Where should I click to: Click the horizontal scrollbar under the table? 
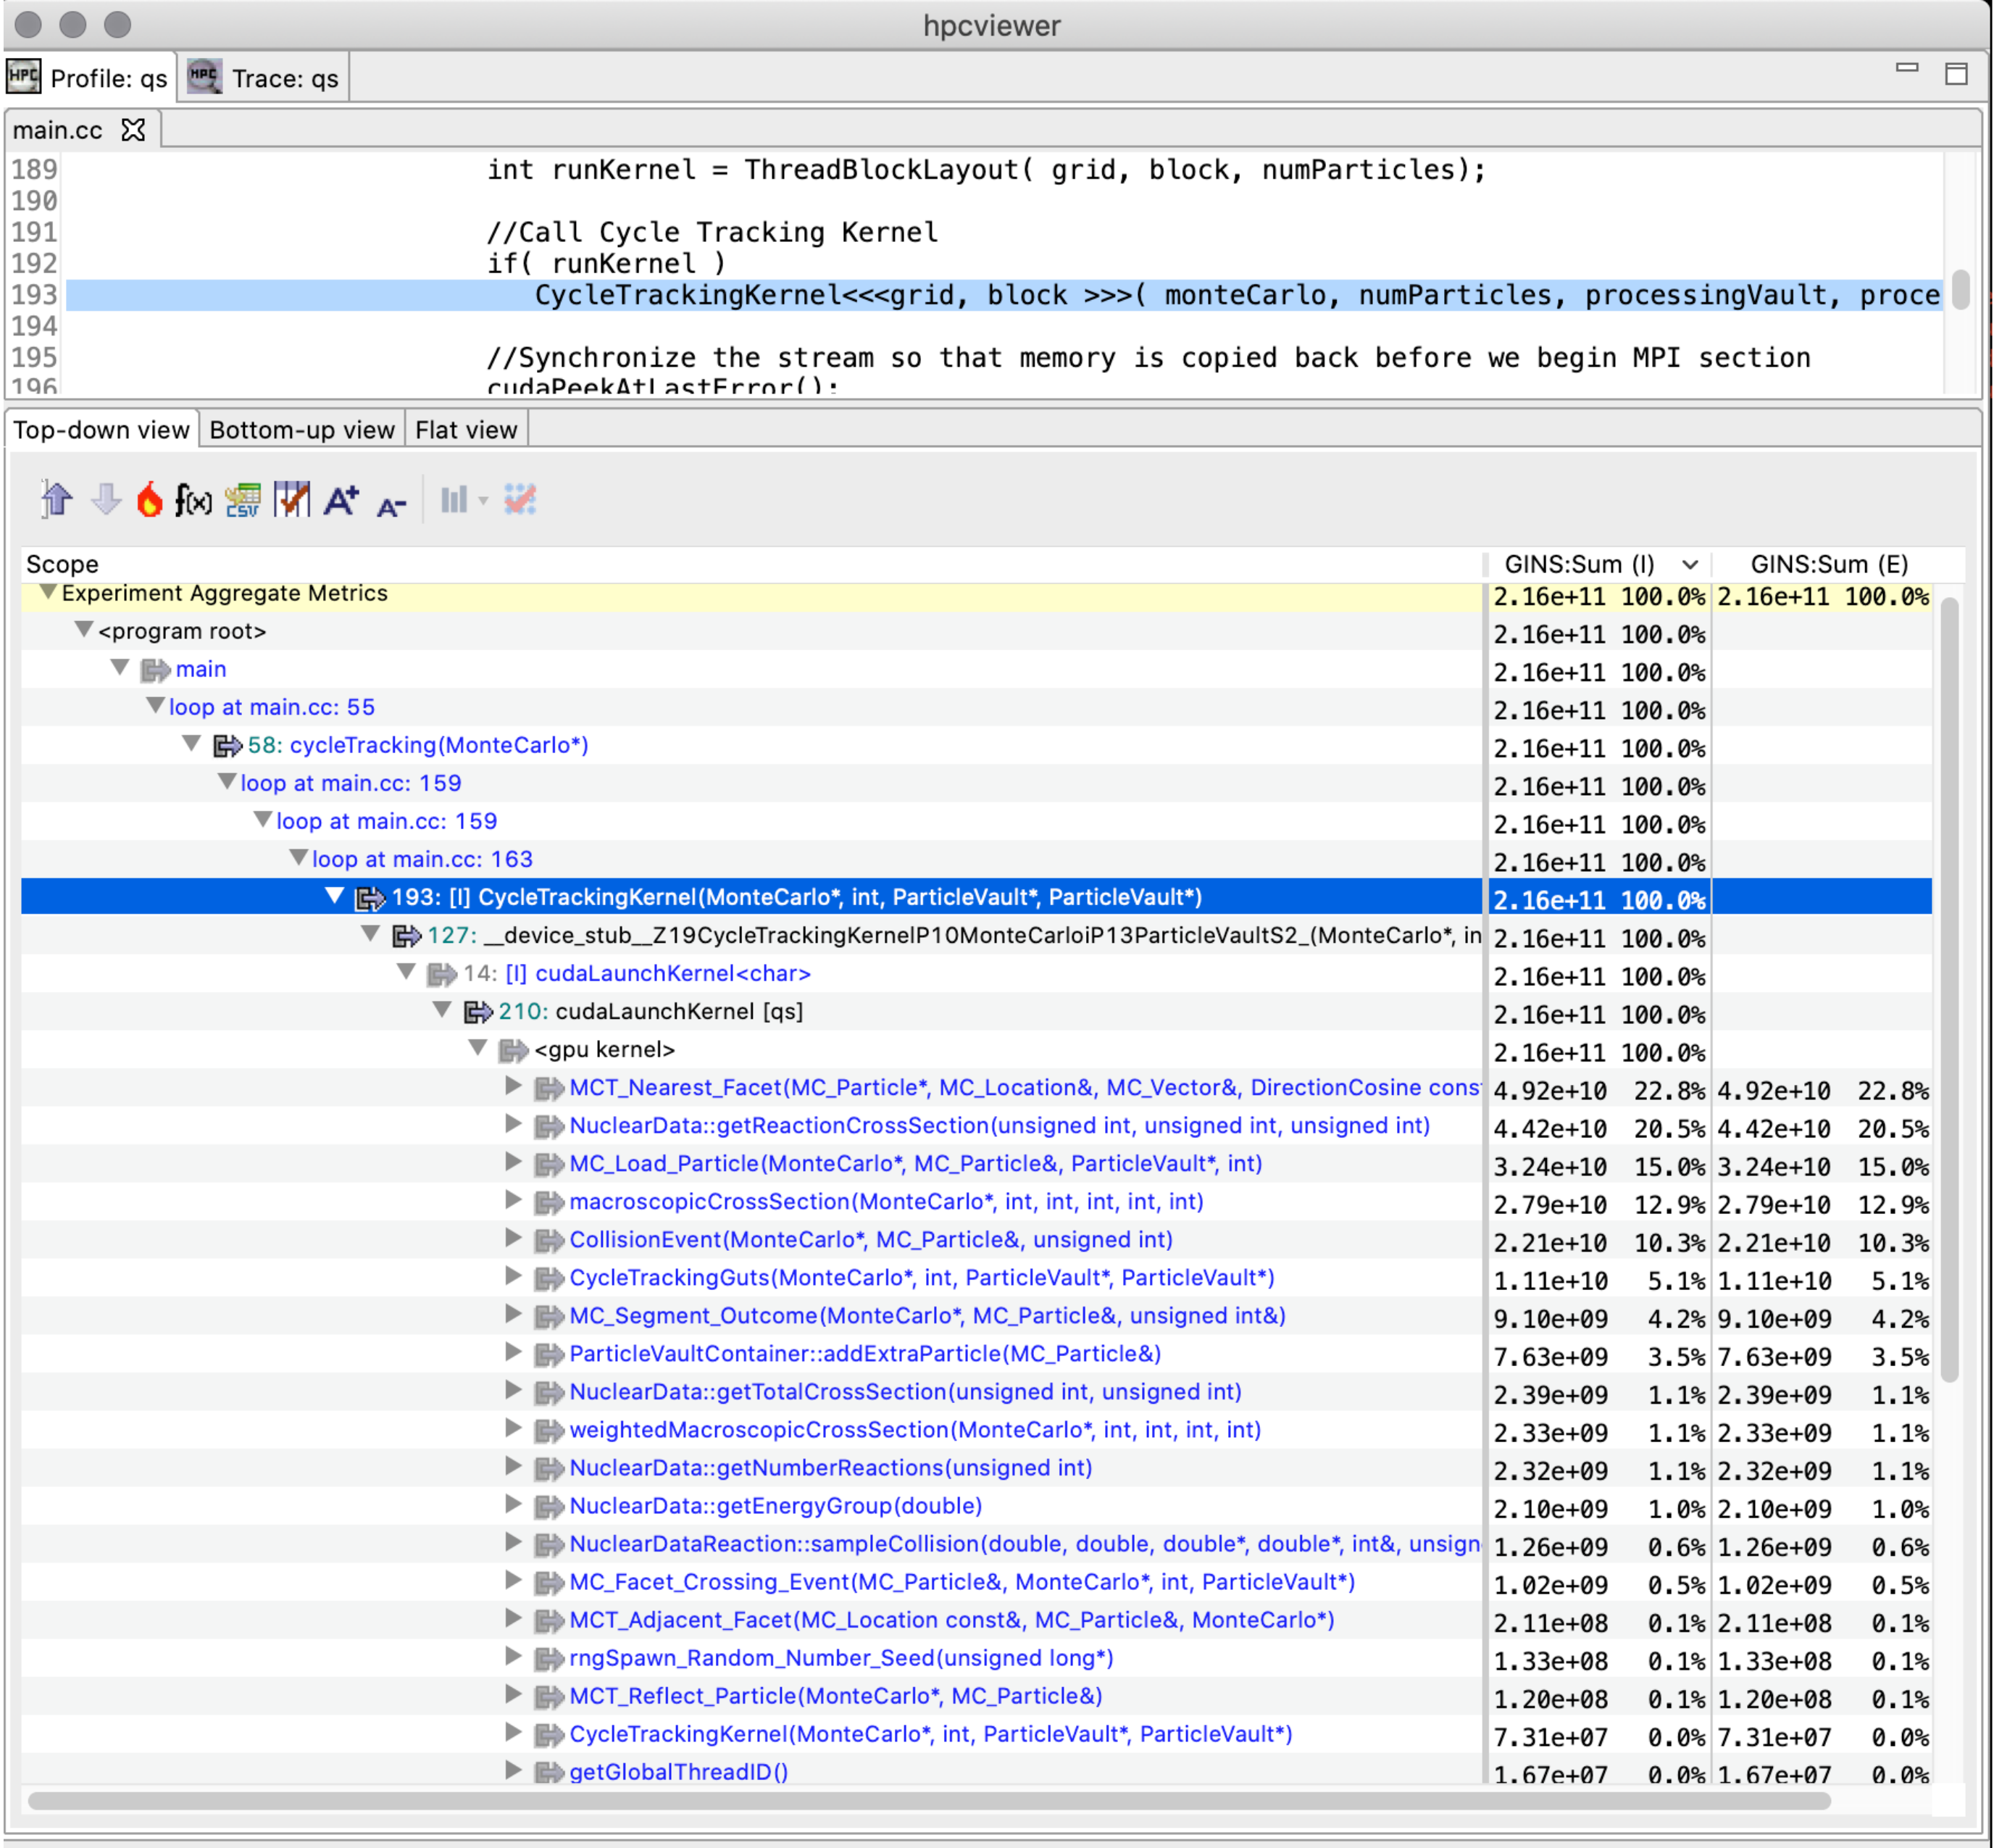[x=929, y=1800]
